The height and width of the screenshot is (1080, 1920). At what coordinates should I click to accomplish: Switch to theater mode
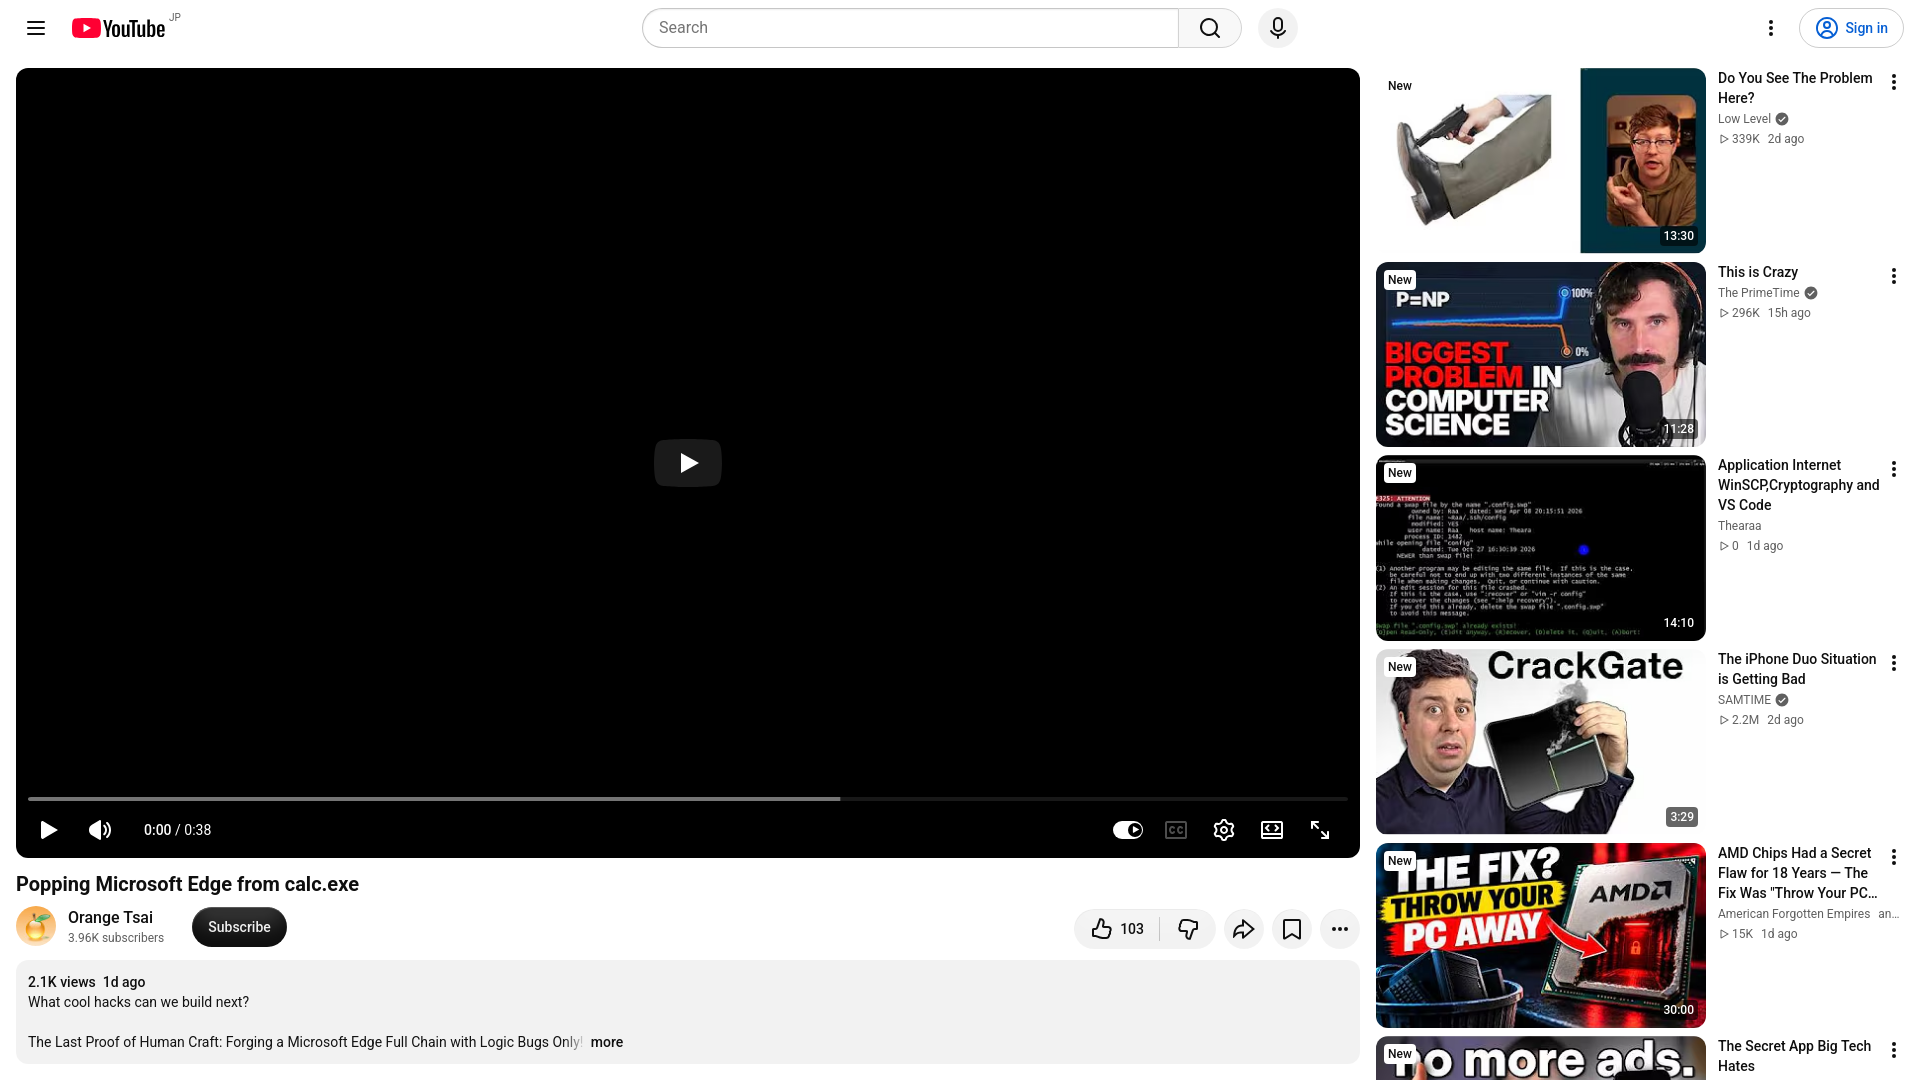pos(1272,830)
